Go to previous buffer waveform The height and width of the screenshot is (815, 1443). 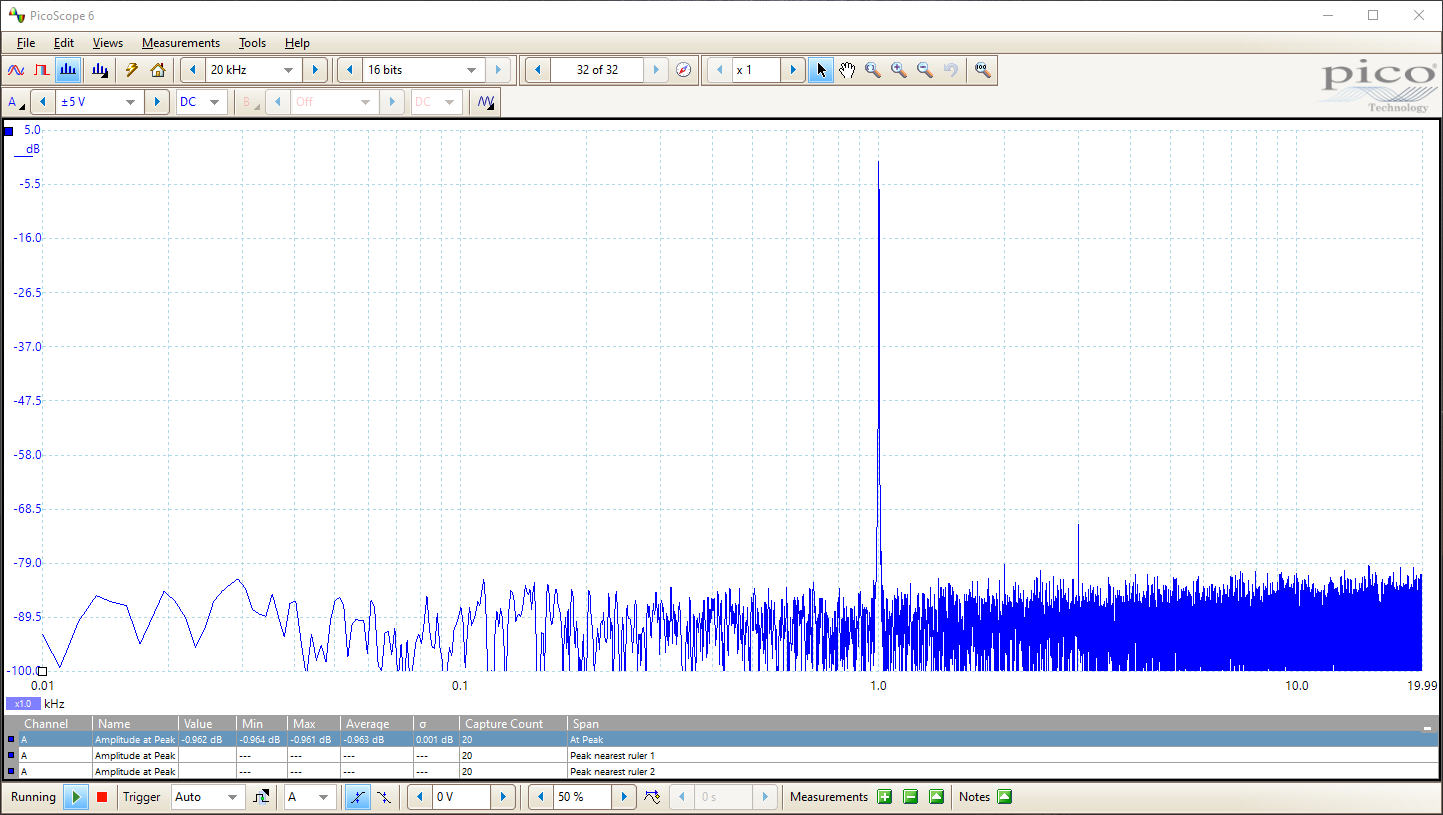click(537, 70)
